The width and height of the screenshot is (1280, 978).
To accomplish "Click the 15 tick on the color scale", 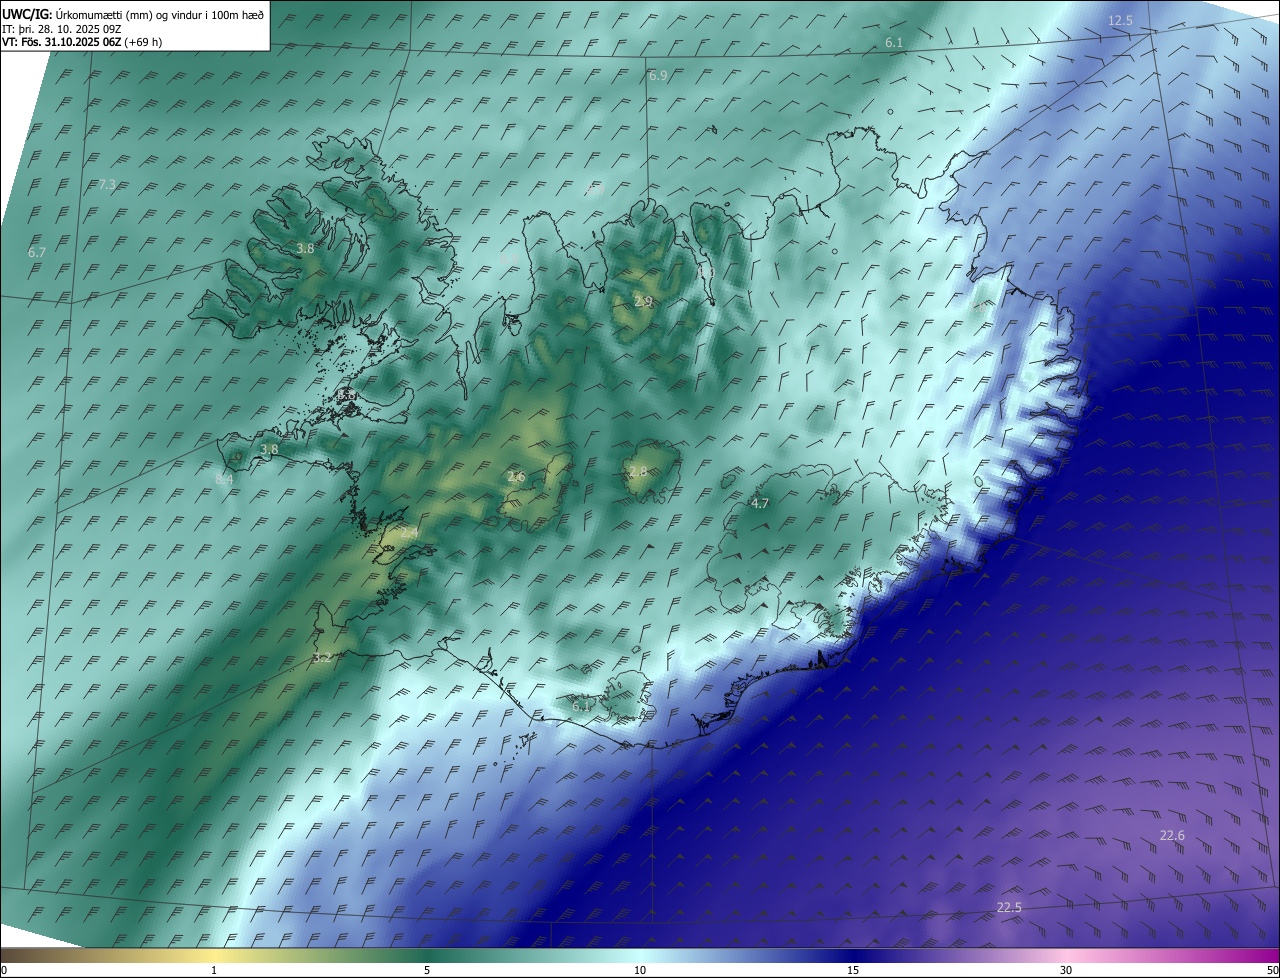I will (853, 970).
